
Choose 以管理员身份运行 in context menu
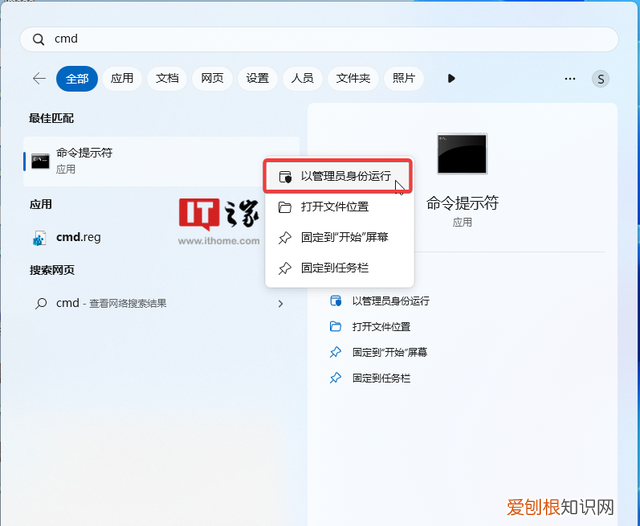[x=338, y=176]
